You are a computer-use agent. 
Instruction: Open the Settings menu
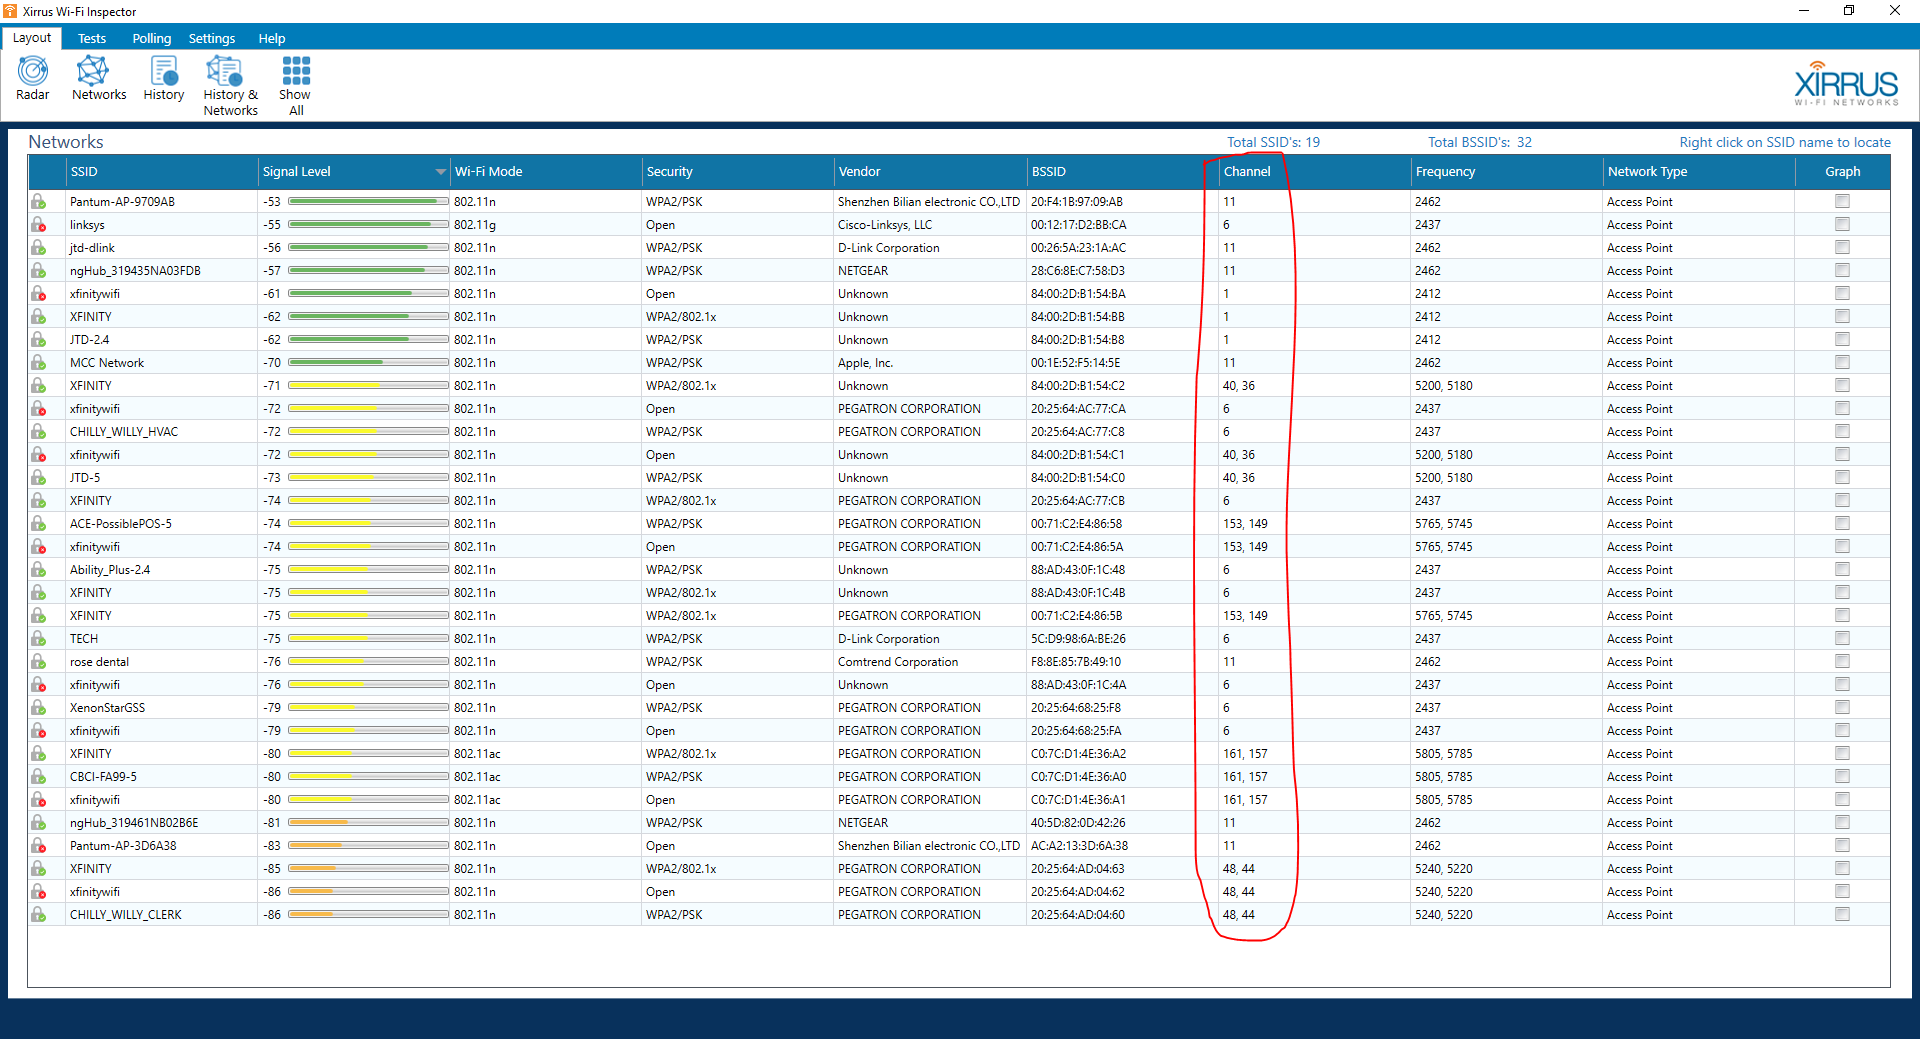[x=212, y=38]
